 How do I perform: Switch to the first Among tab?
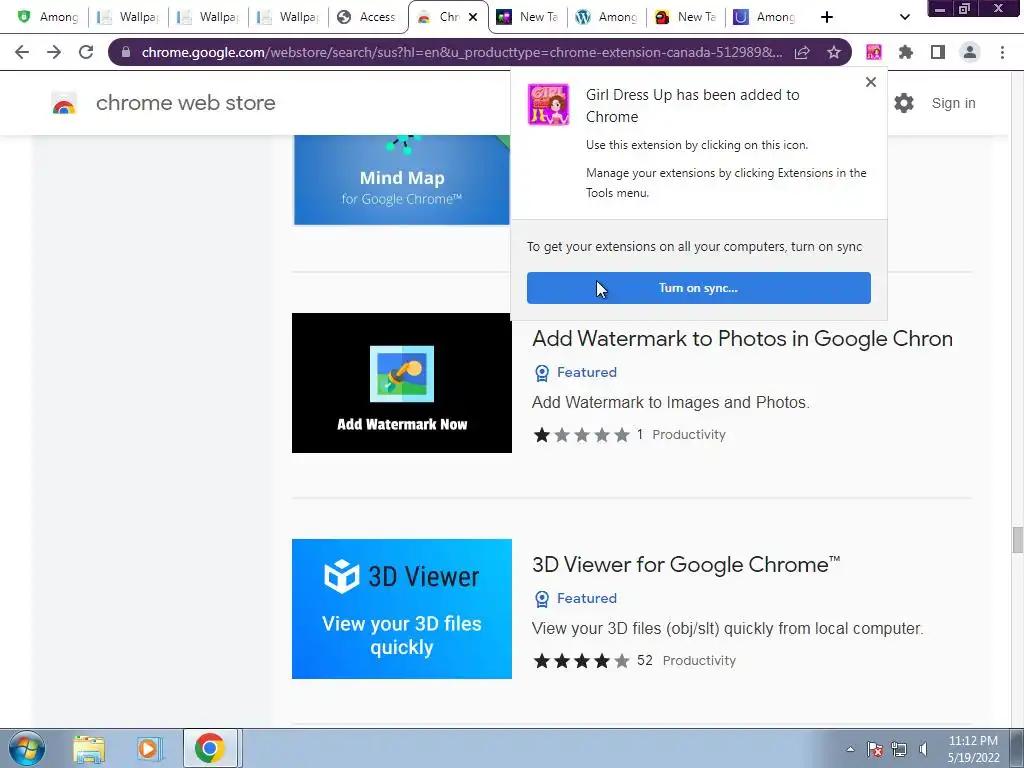46,17
